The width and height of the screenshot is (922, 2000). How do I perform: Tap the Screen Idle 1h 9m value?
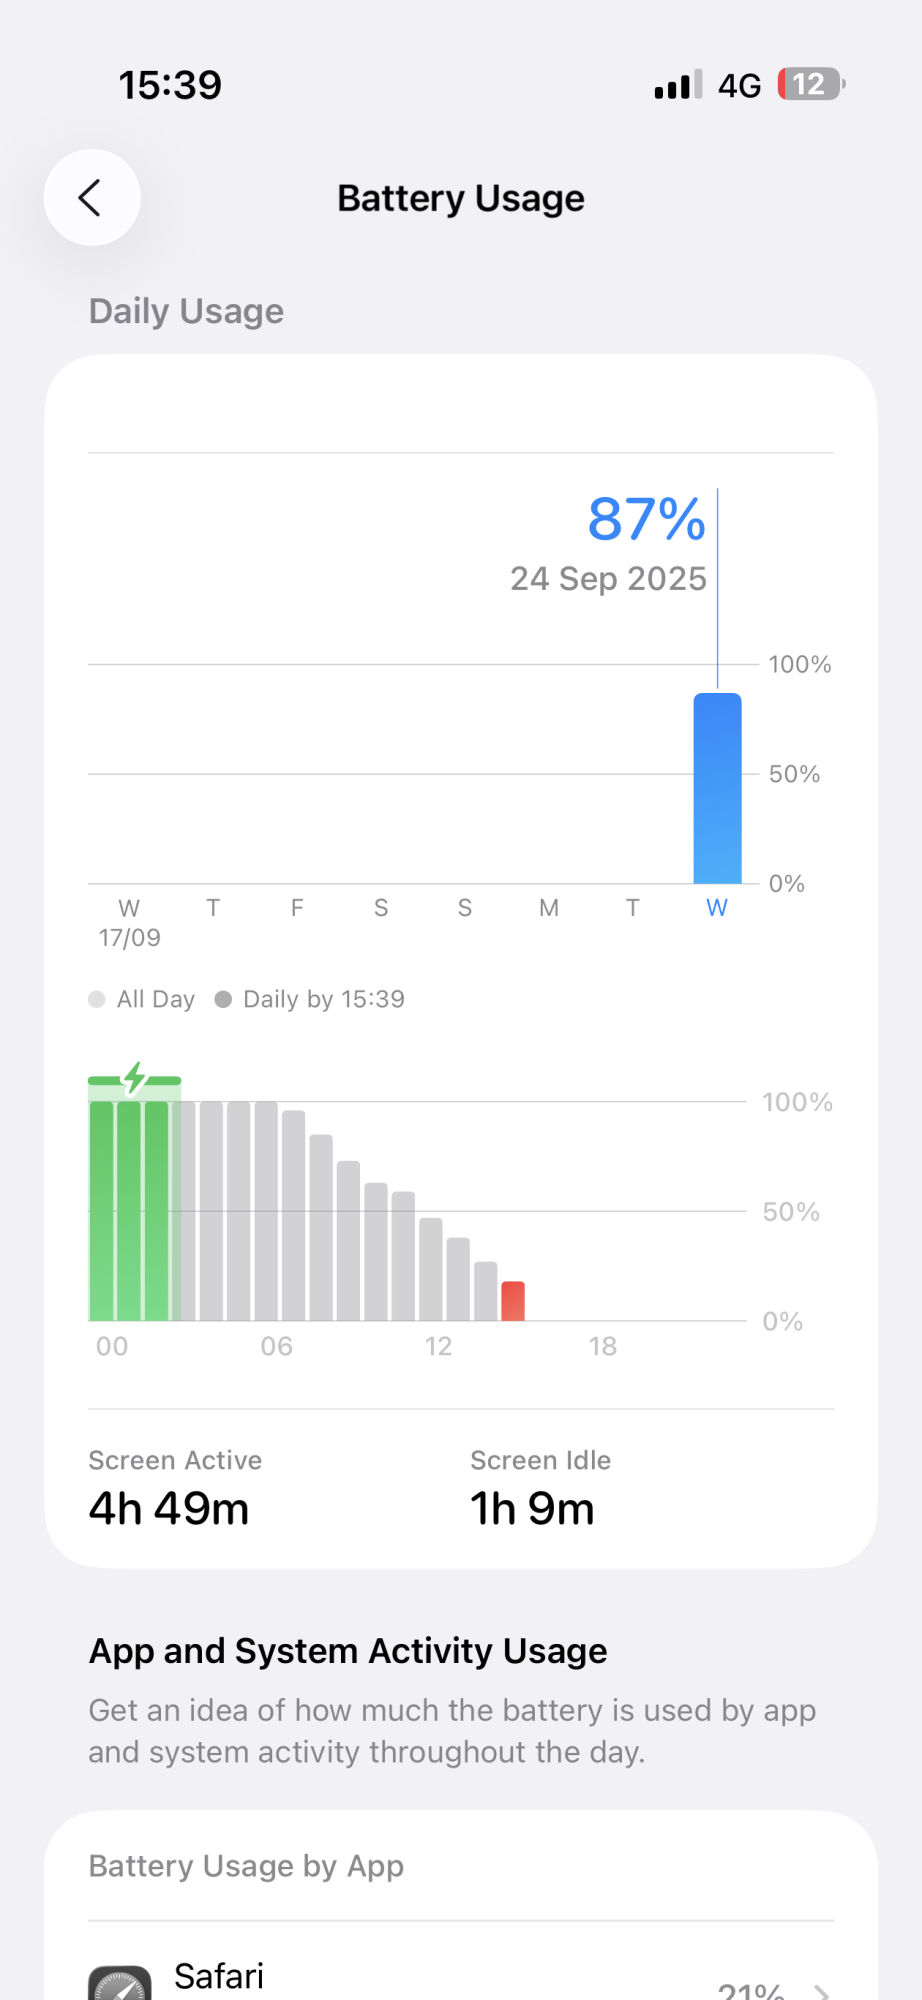tap(532, 1508)
